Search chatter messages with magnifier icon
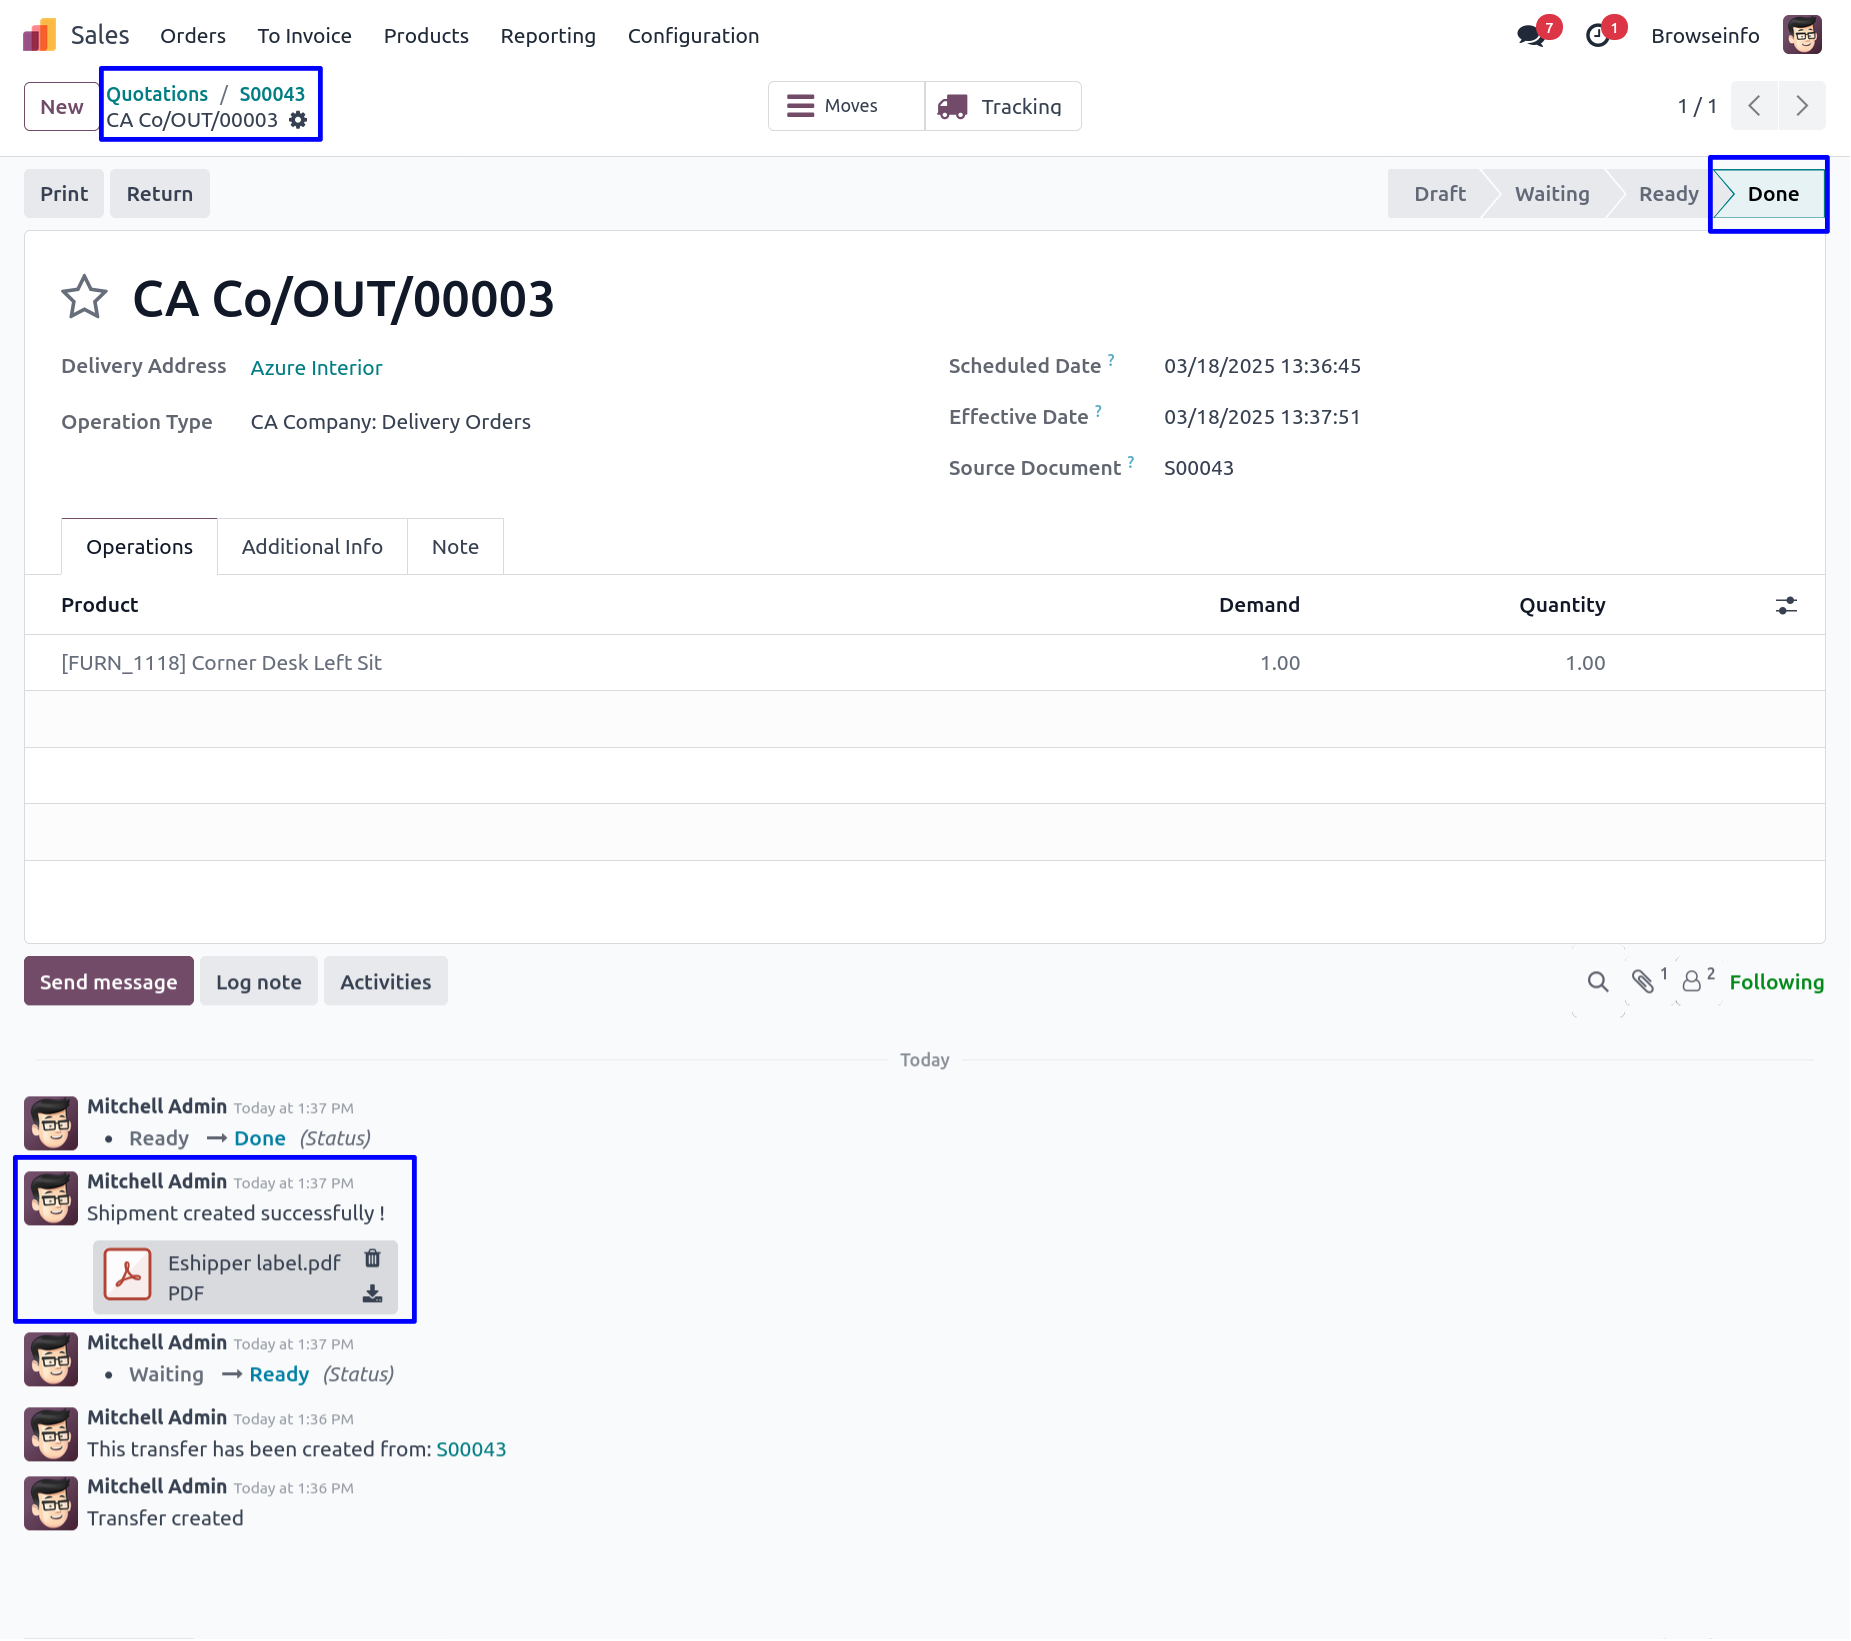The image size is (1851, 1641). point(1598,982)
